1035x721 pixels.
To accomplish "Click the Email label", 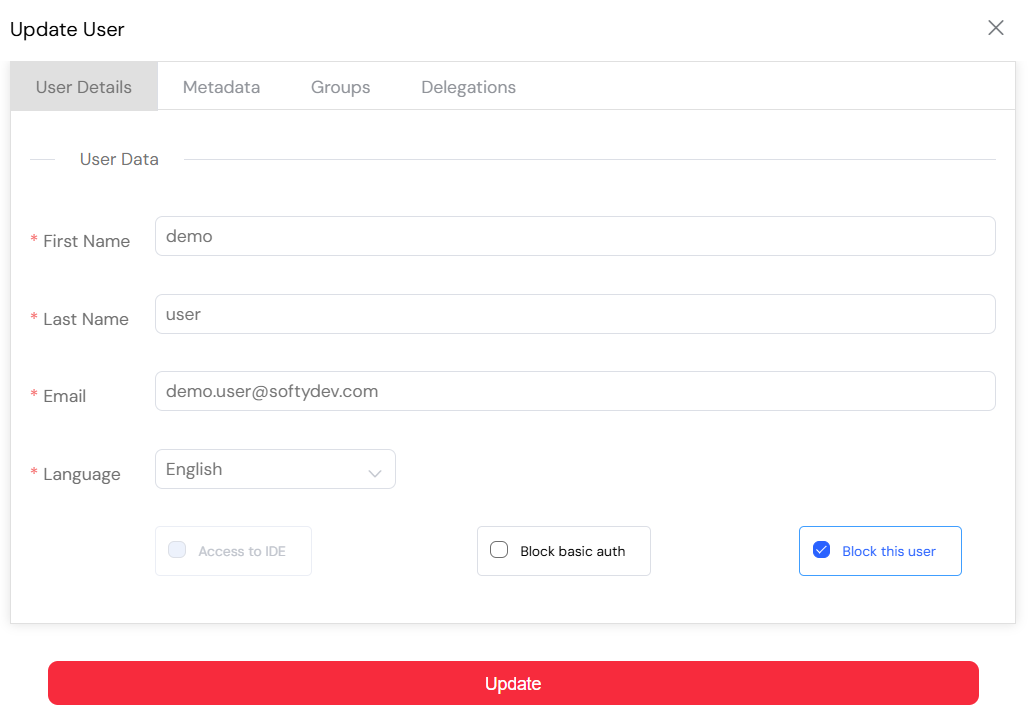I will pos(65,396).
